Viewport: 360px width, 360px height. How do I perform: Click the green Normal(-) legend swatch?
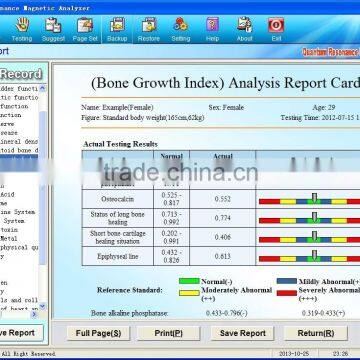[x=189, y=281]
